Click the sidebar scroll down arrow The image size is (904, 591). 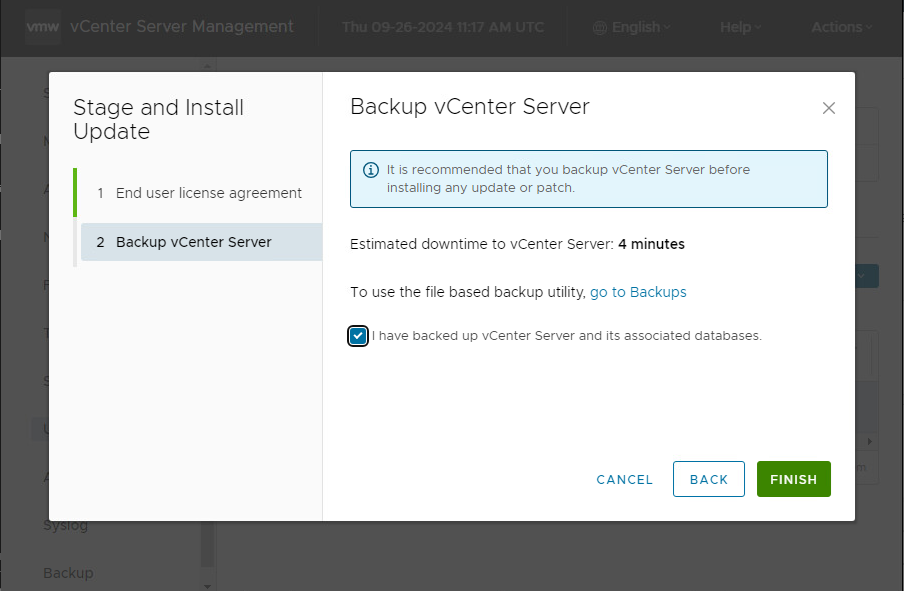click(x=208, y=586)
